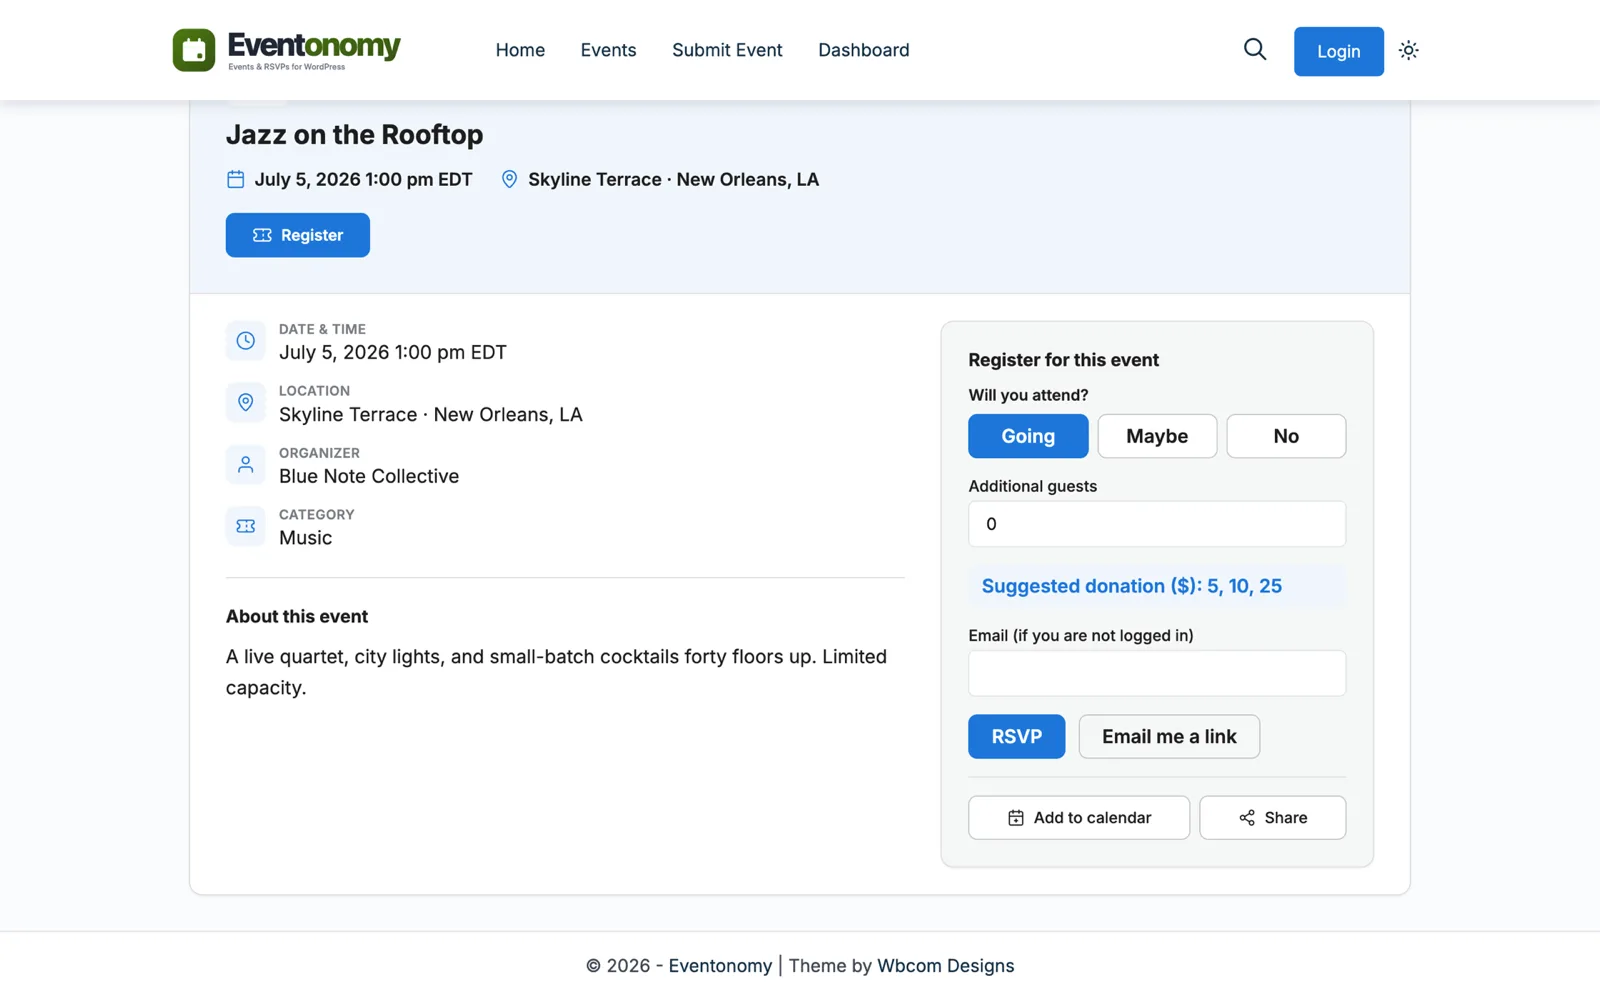Click the About this event heading
This screenshot has height=1000, width=1600.
pos(297,617)
